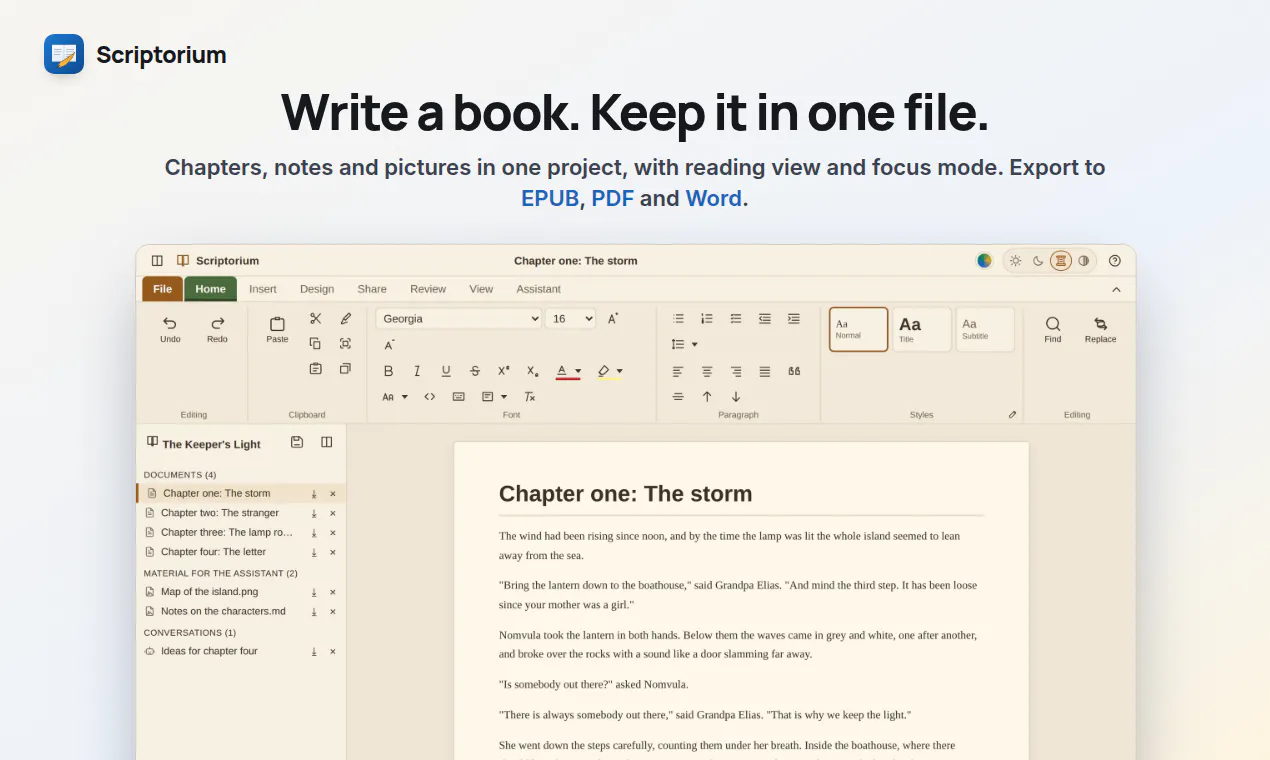Apply superscript formatting
1270x760 pixels.
[x=504, y=371]
